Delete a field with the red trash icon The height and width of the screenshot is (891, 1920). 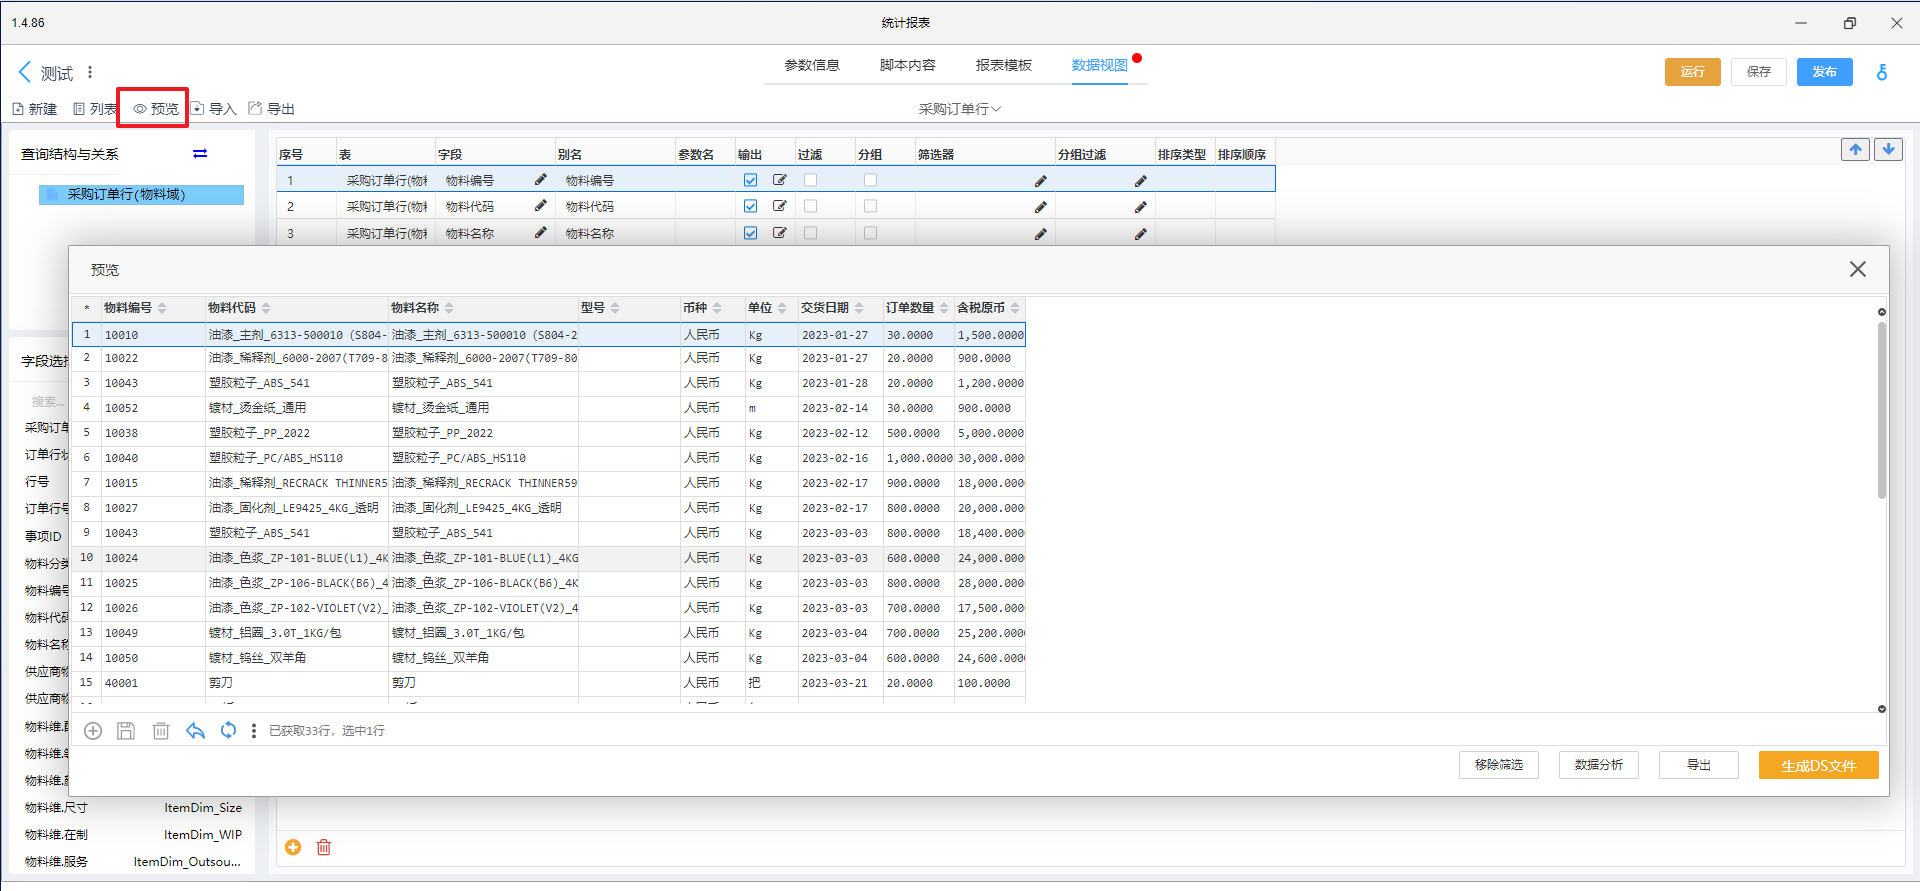point(324,847)
